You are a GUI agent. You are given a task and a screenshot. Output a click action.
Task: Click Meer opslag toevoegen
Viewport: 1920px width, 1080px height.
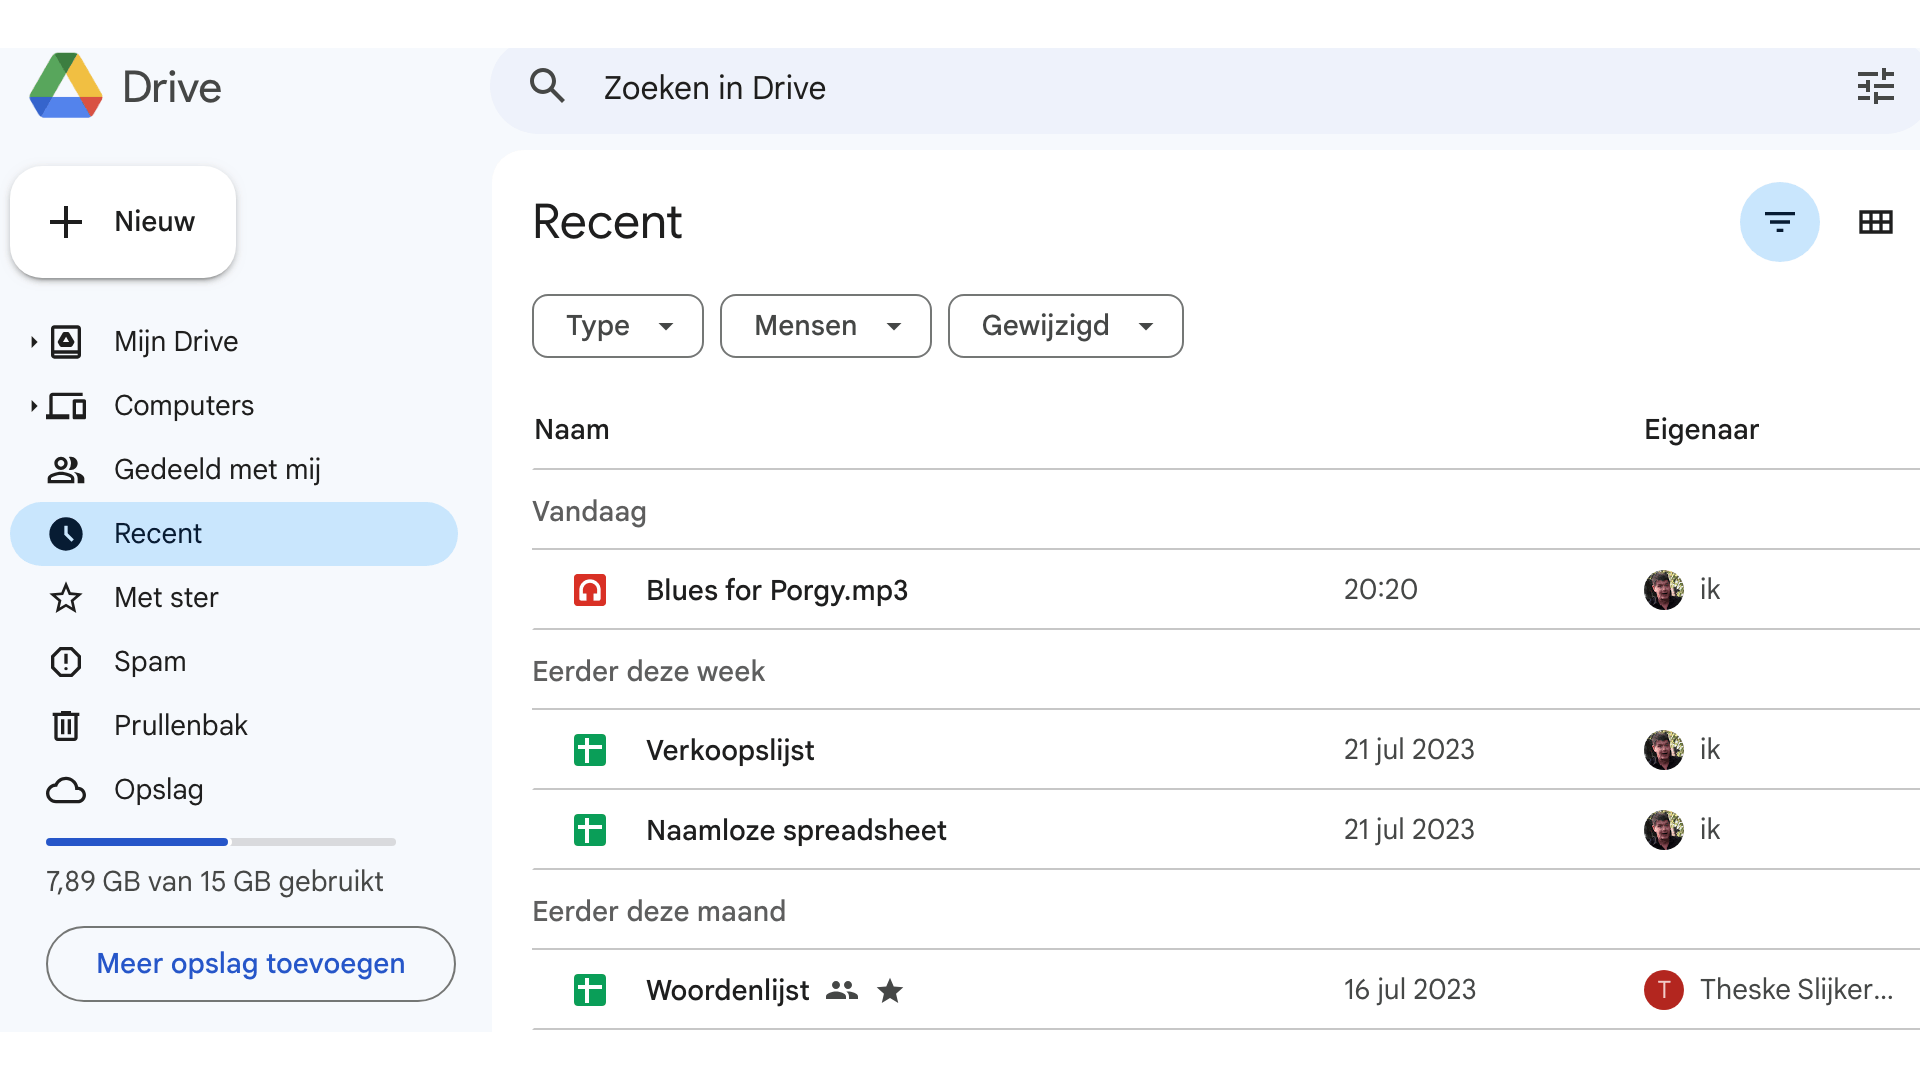250,963
